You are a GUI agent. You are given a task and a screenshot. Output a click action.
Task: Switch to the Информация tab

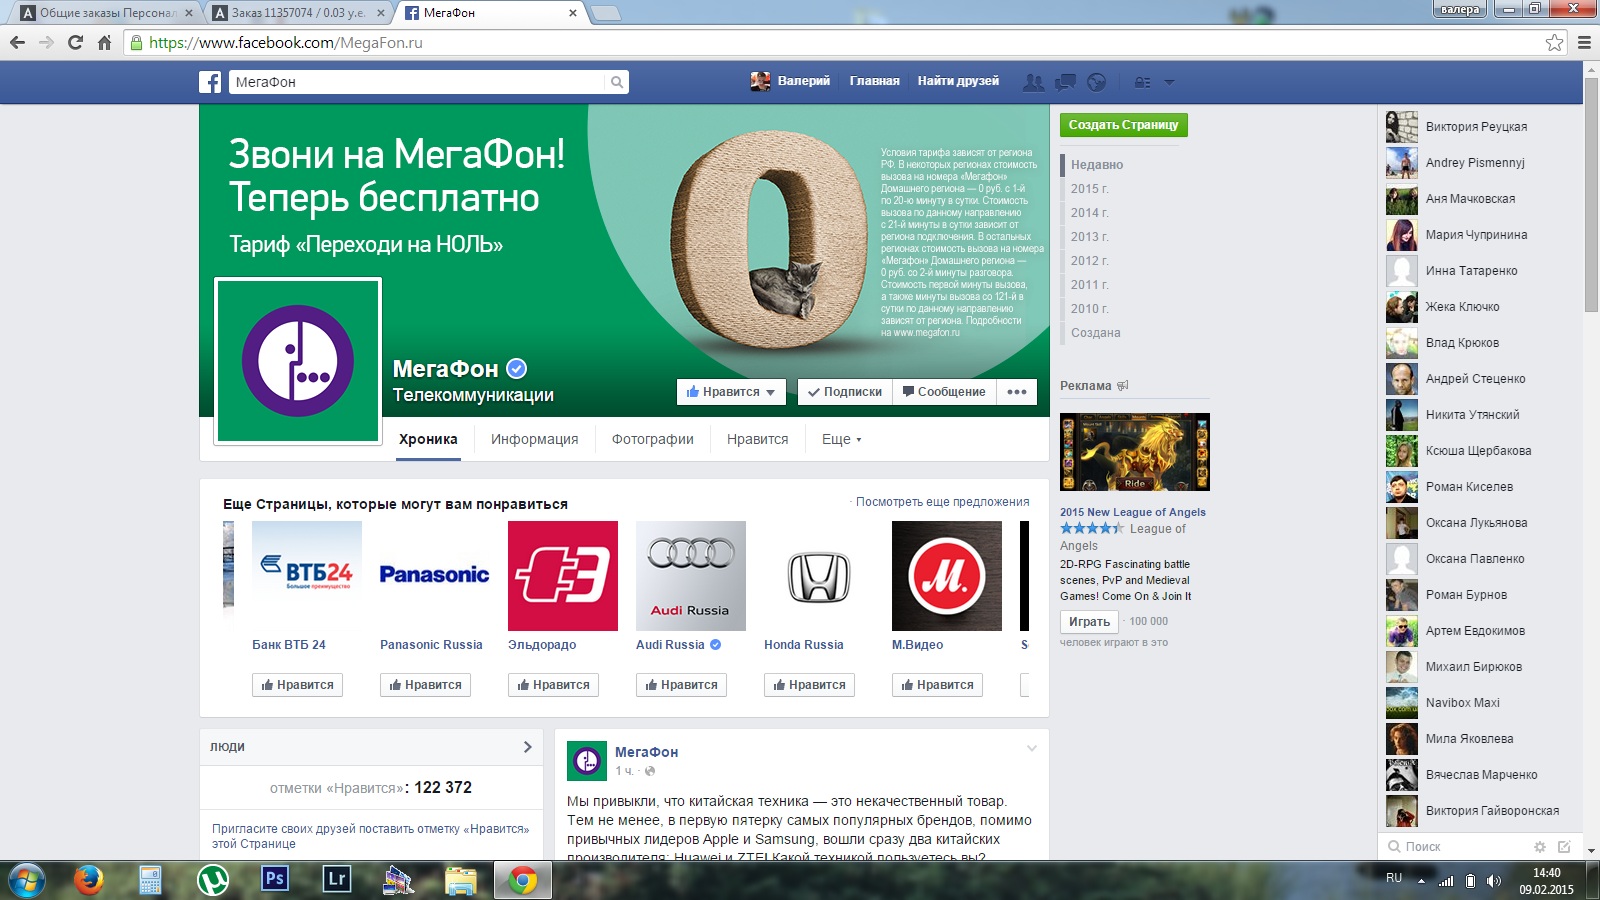pos(535,439)
